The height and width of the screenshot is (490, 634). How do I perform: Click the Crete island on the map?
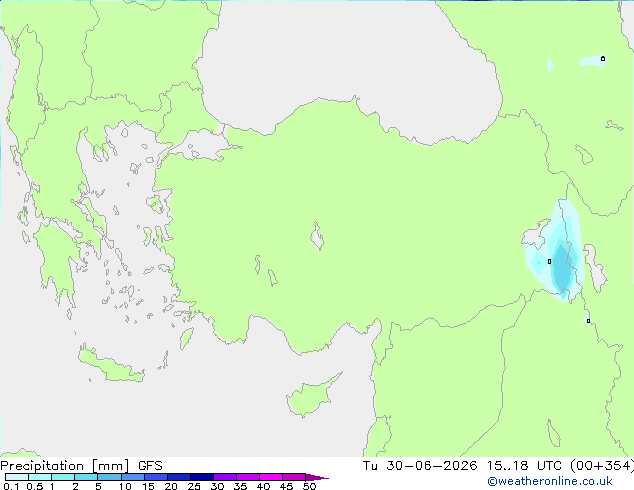(111, 365)
